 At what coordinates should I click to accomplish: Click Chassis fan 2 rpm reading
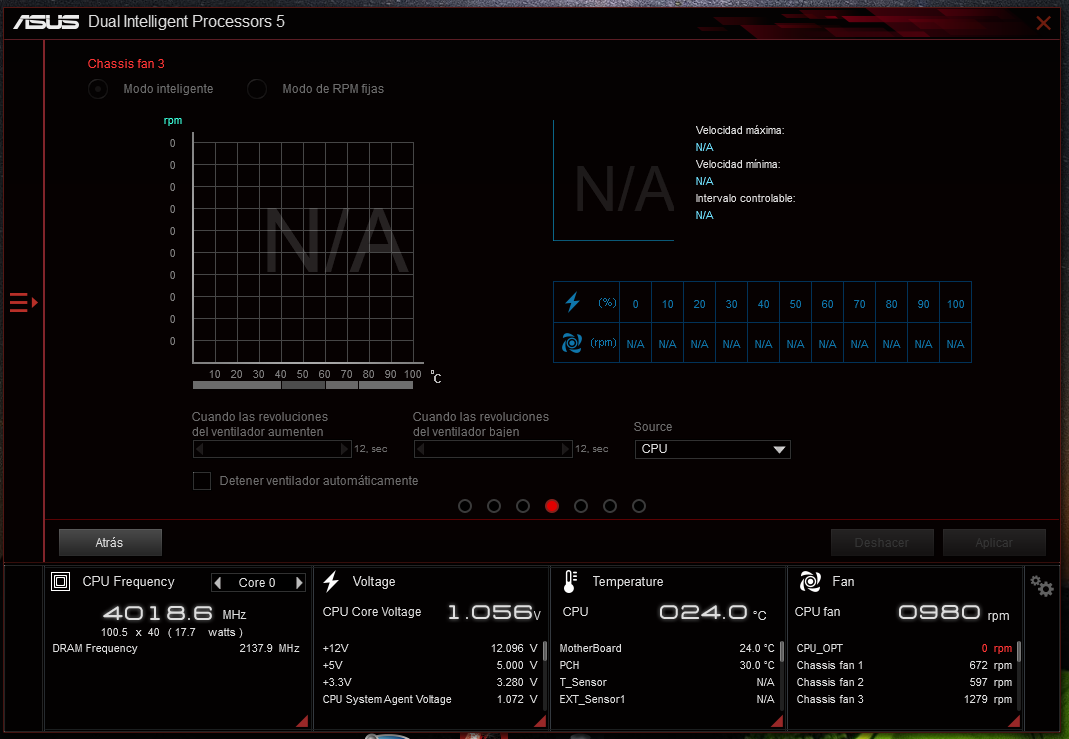tap(991, 682)
